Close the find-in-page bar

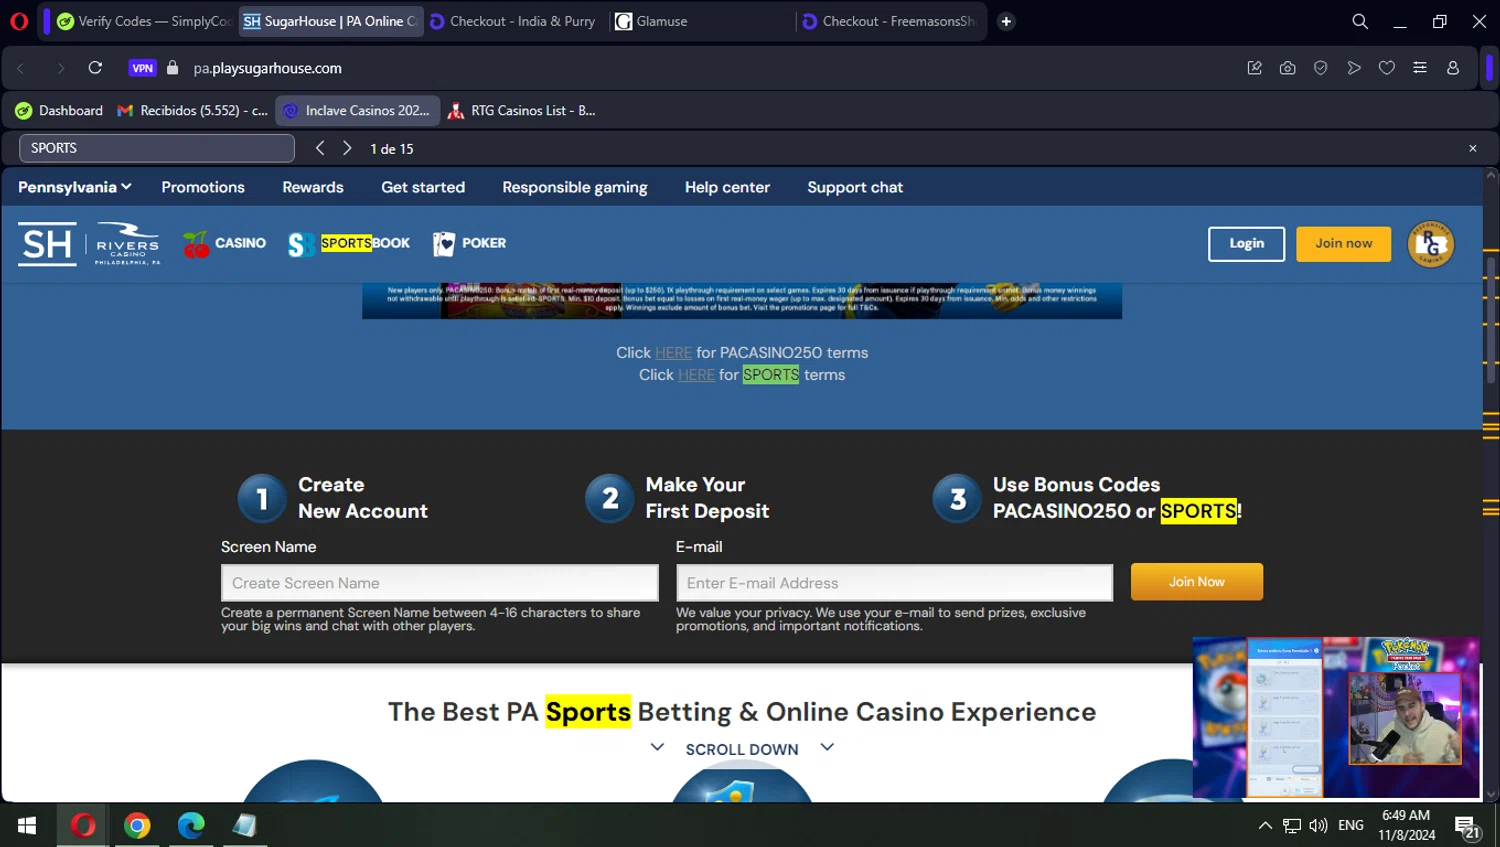(1472, 148)
